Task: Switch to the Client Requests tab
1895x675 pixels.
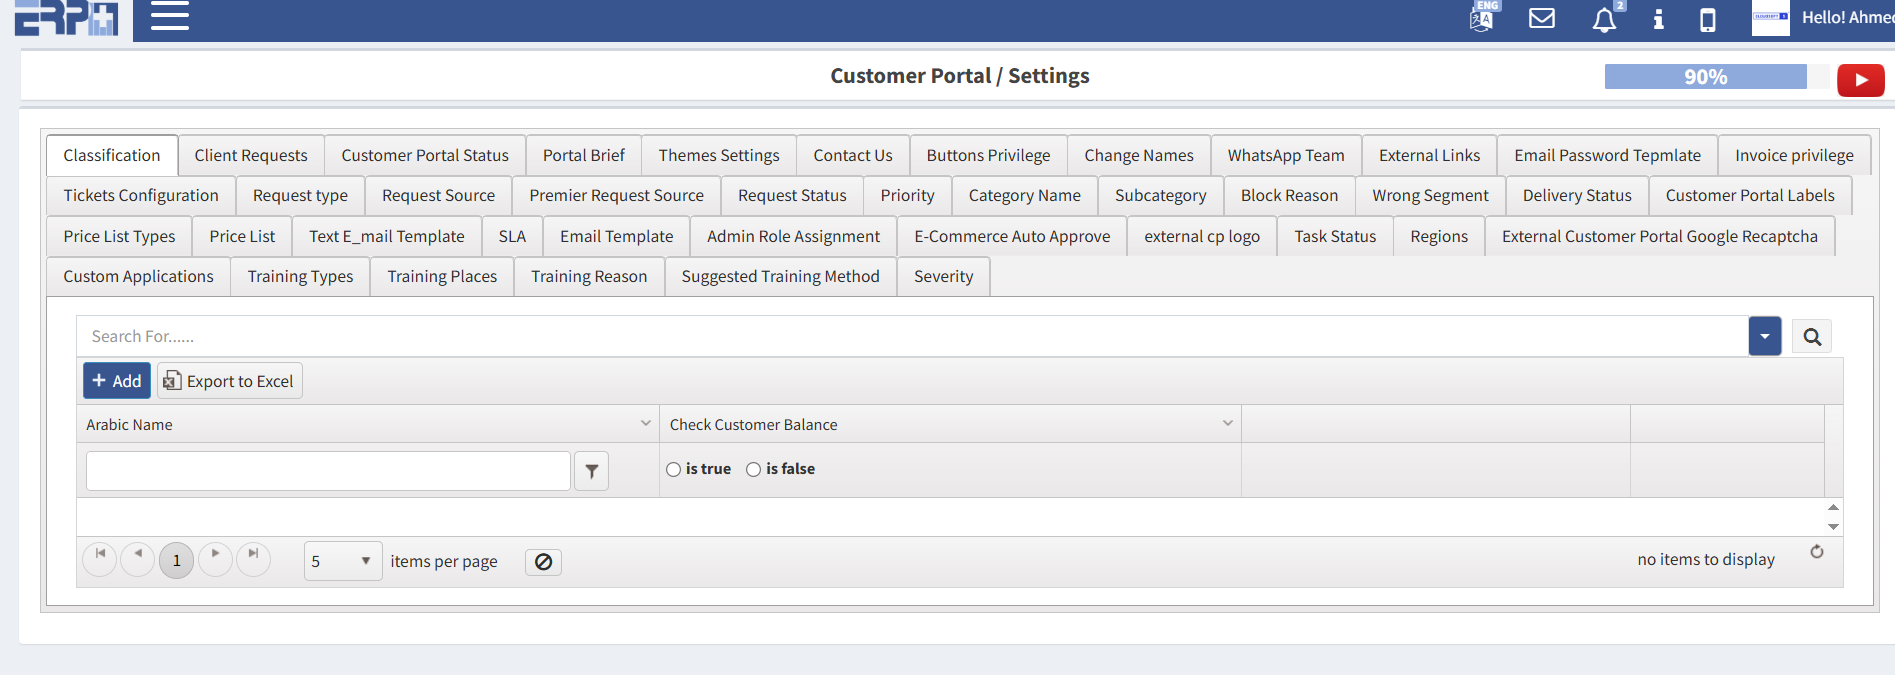Action: [x=251, y=155]
